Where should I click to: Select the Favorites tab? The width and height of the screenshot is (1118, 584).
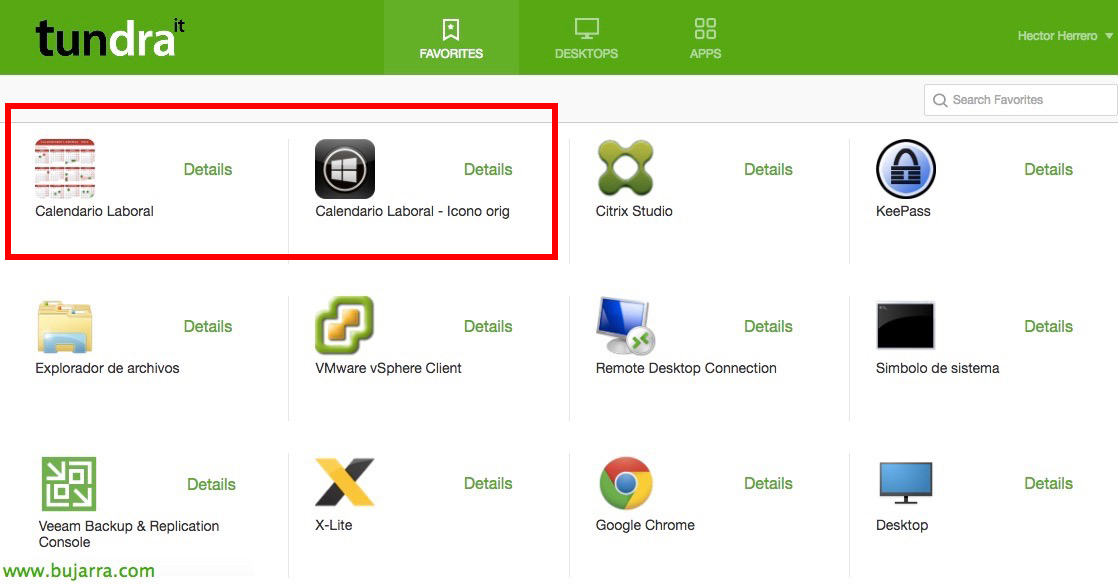pos(451,38)
